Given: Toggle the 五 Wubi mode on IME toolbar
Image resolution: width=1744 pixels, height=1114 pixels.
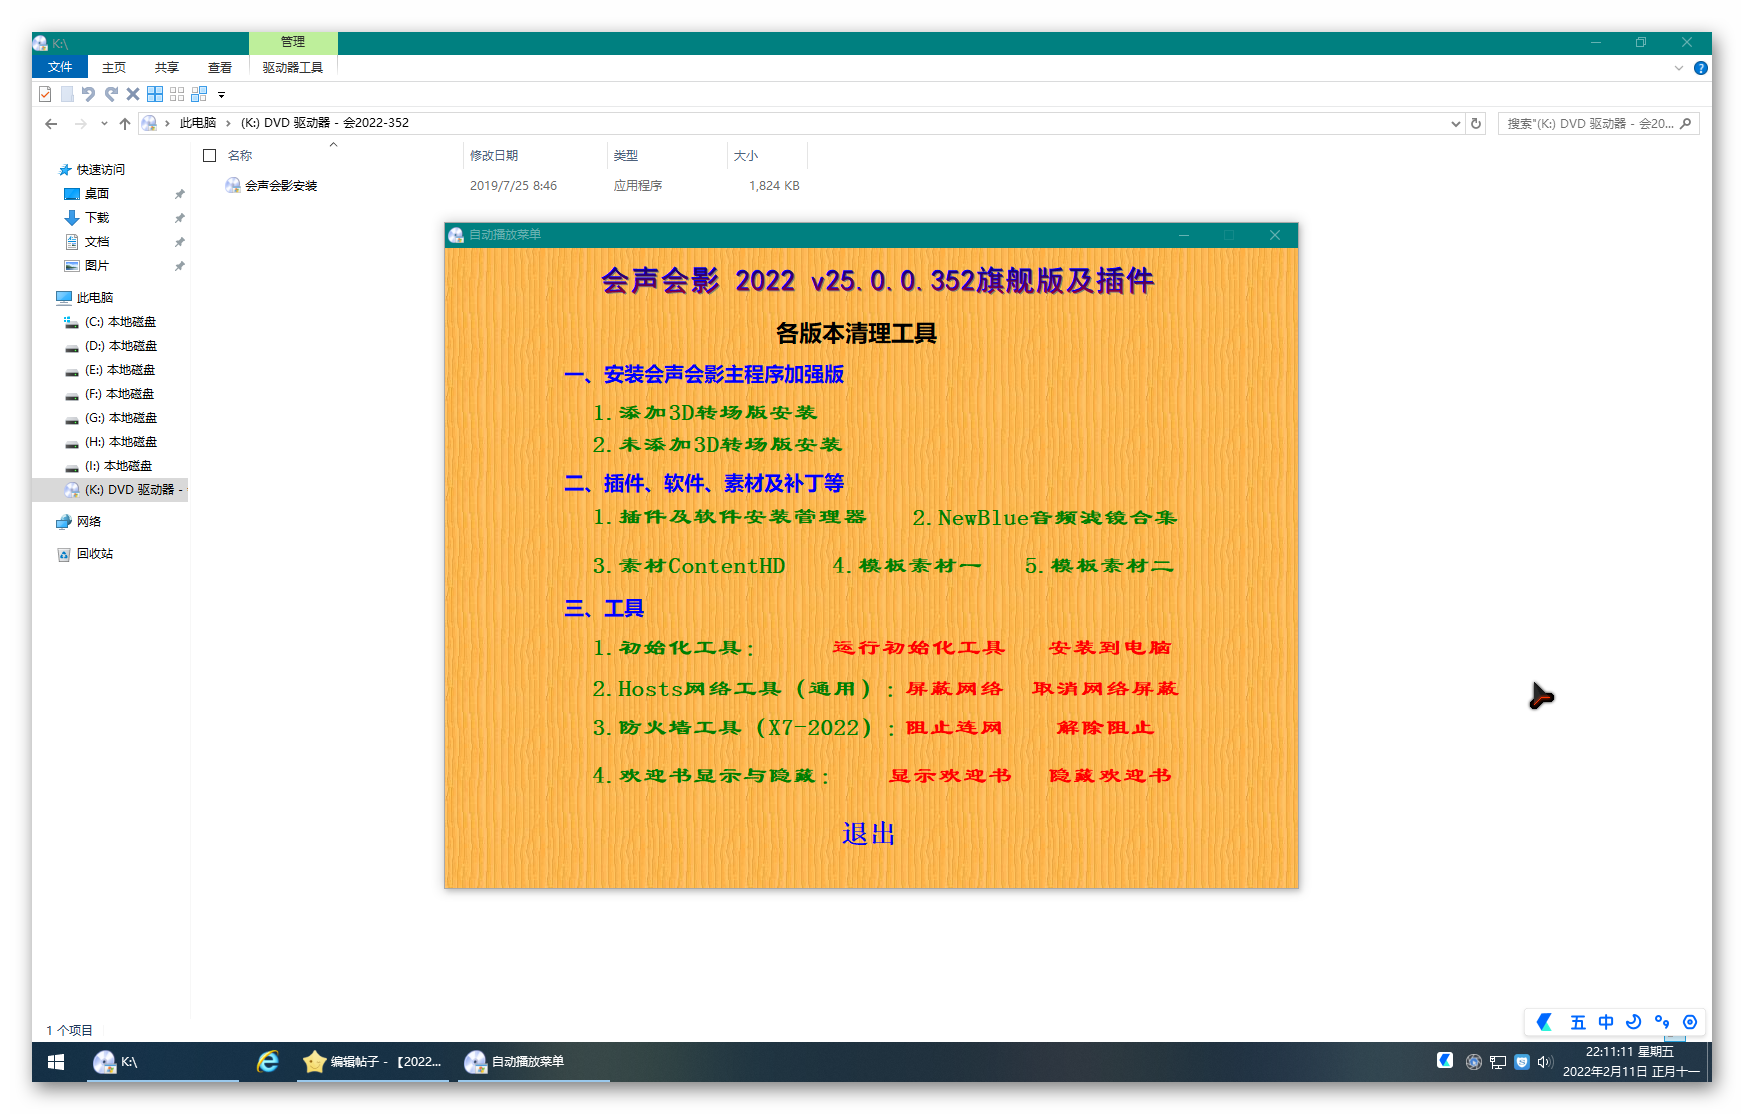Looking at the screenshot, I should point(1578,1022).
